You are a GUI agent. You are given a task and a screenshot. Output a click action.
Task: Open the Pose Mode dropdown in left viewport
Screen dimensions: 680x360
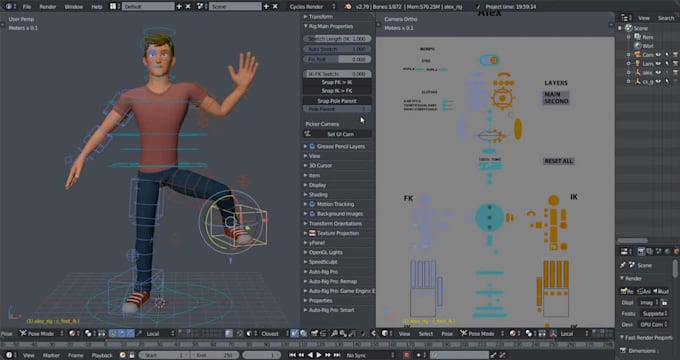[x=42, y=334]
